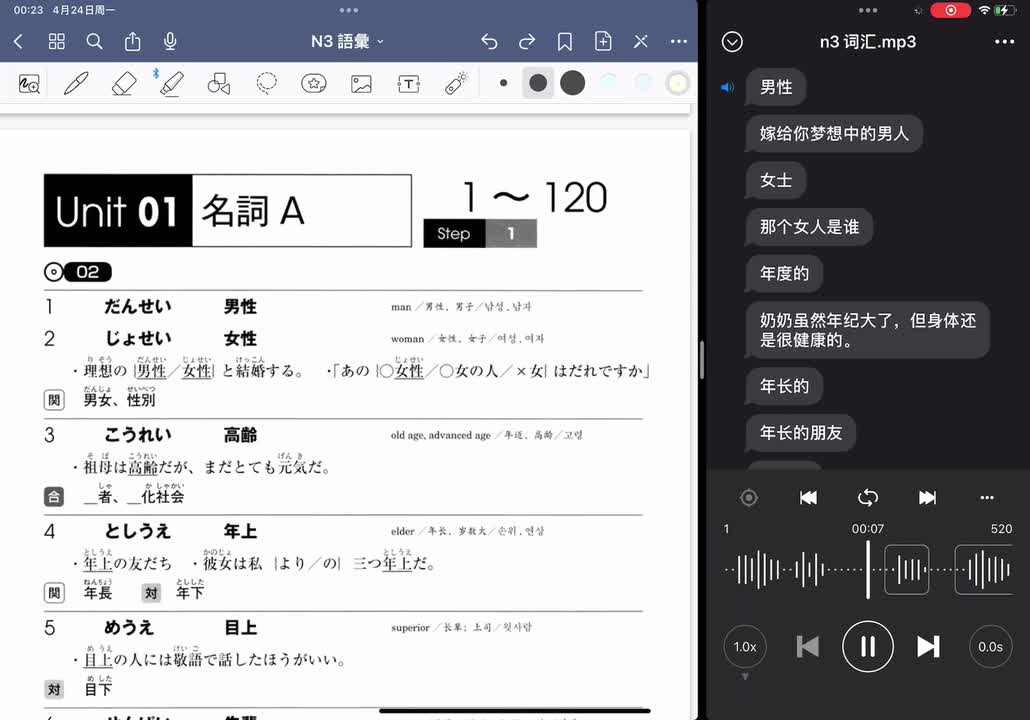Tap the share export icon
The height and width of the screenshot is (720, 1030).
click(x=133, y=41)
